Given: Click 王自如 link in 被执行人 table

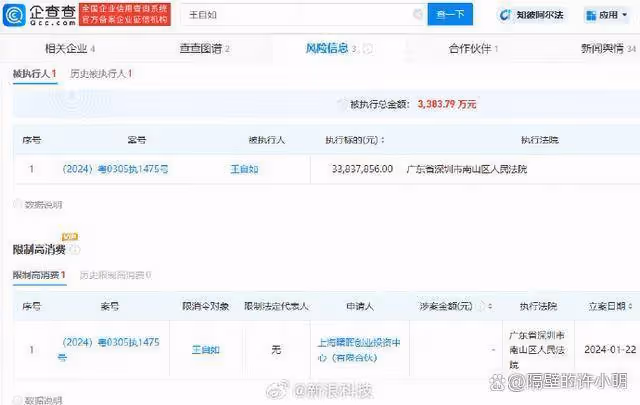Looking at the screenshot, I should point(244,169).
